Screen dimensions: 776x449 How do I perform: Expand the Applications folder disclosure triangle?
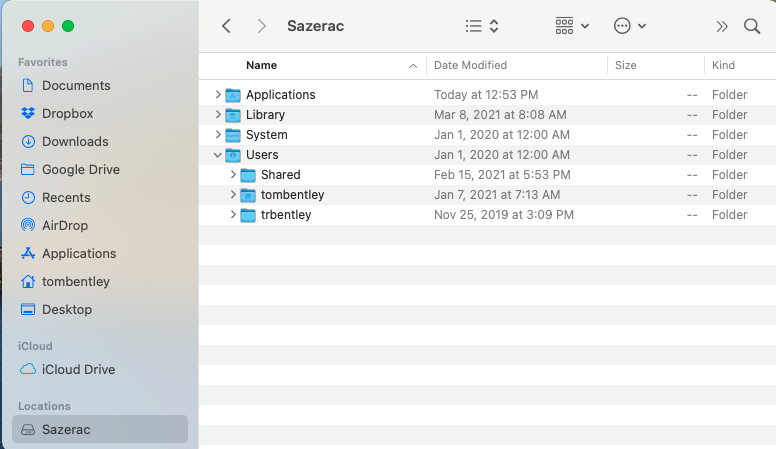(218, 95)
